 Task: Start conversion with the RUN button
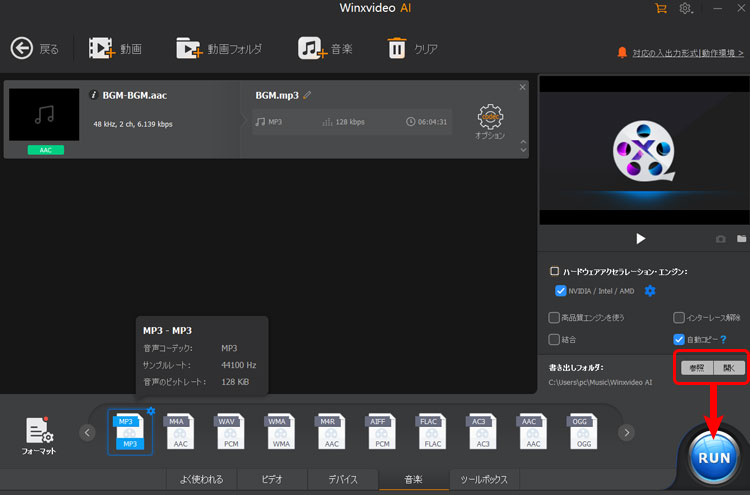pos(714,458)
